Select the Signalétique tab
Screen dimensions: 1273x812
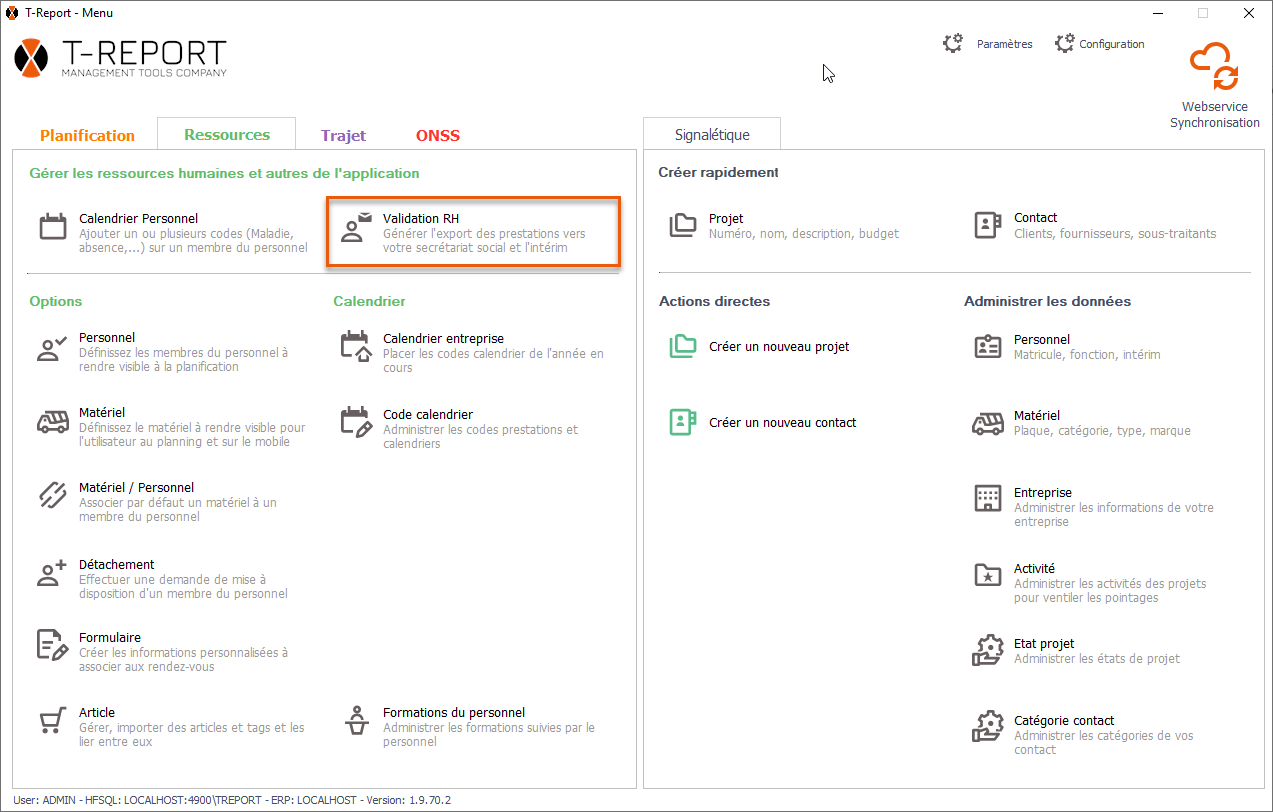pyautogui.click(x=712, y=135)
